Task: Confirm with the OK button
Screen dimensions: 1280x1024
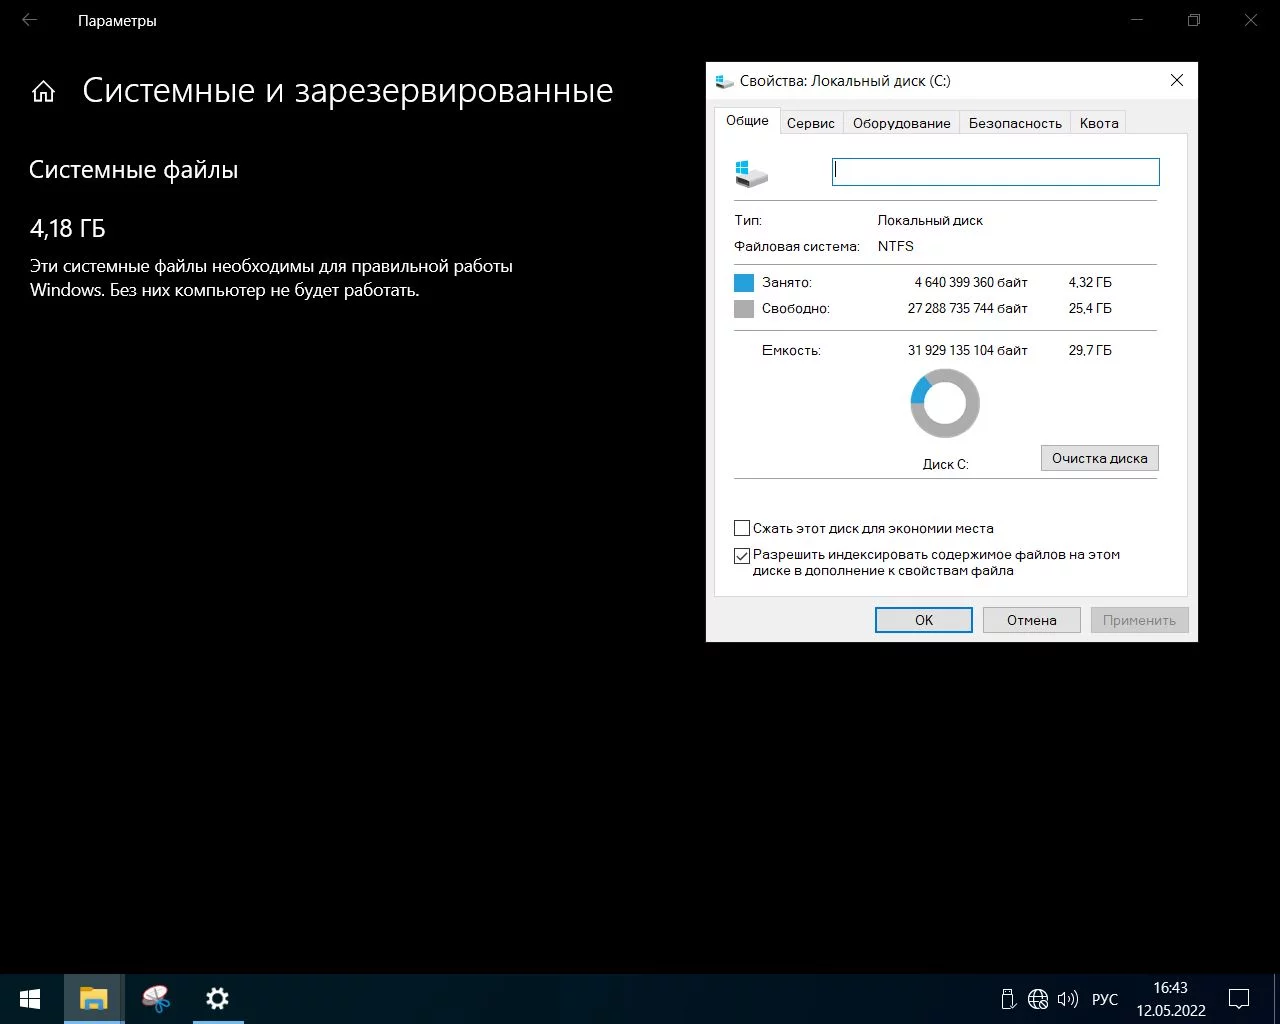Action: 924,620
